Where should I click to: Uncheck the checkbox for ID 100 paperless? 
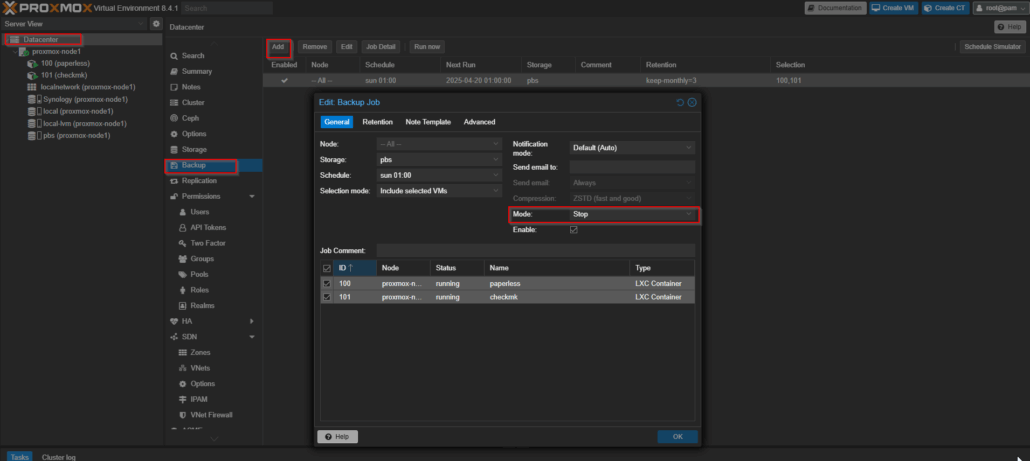tap(326, 284)
